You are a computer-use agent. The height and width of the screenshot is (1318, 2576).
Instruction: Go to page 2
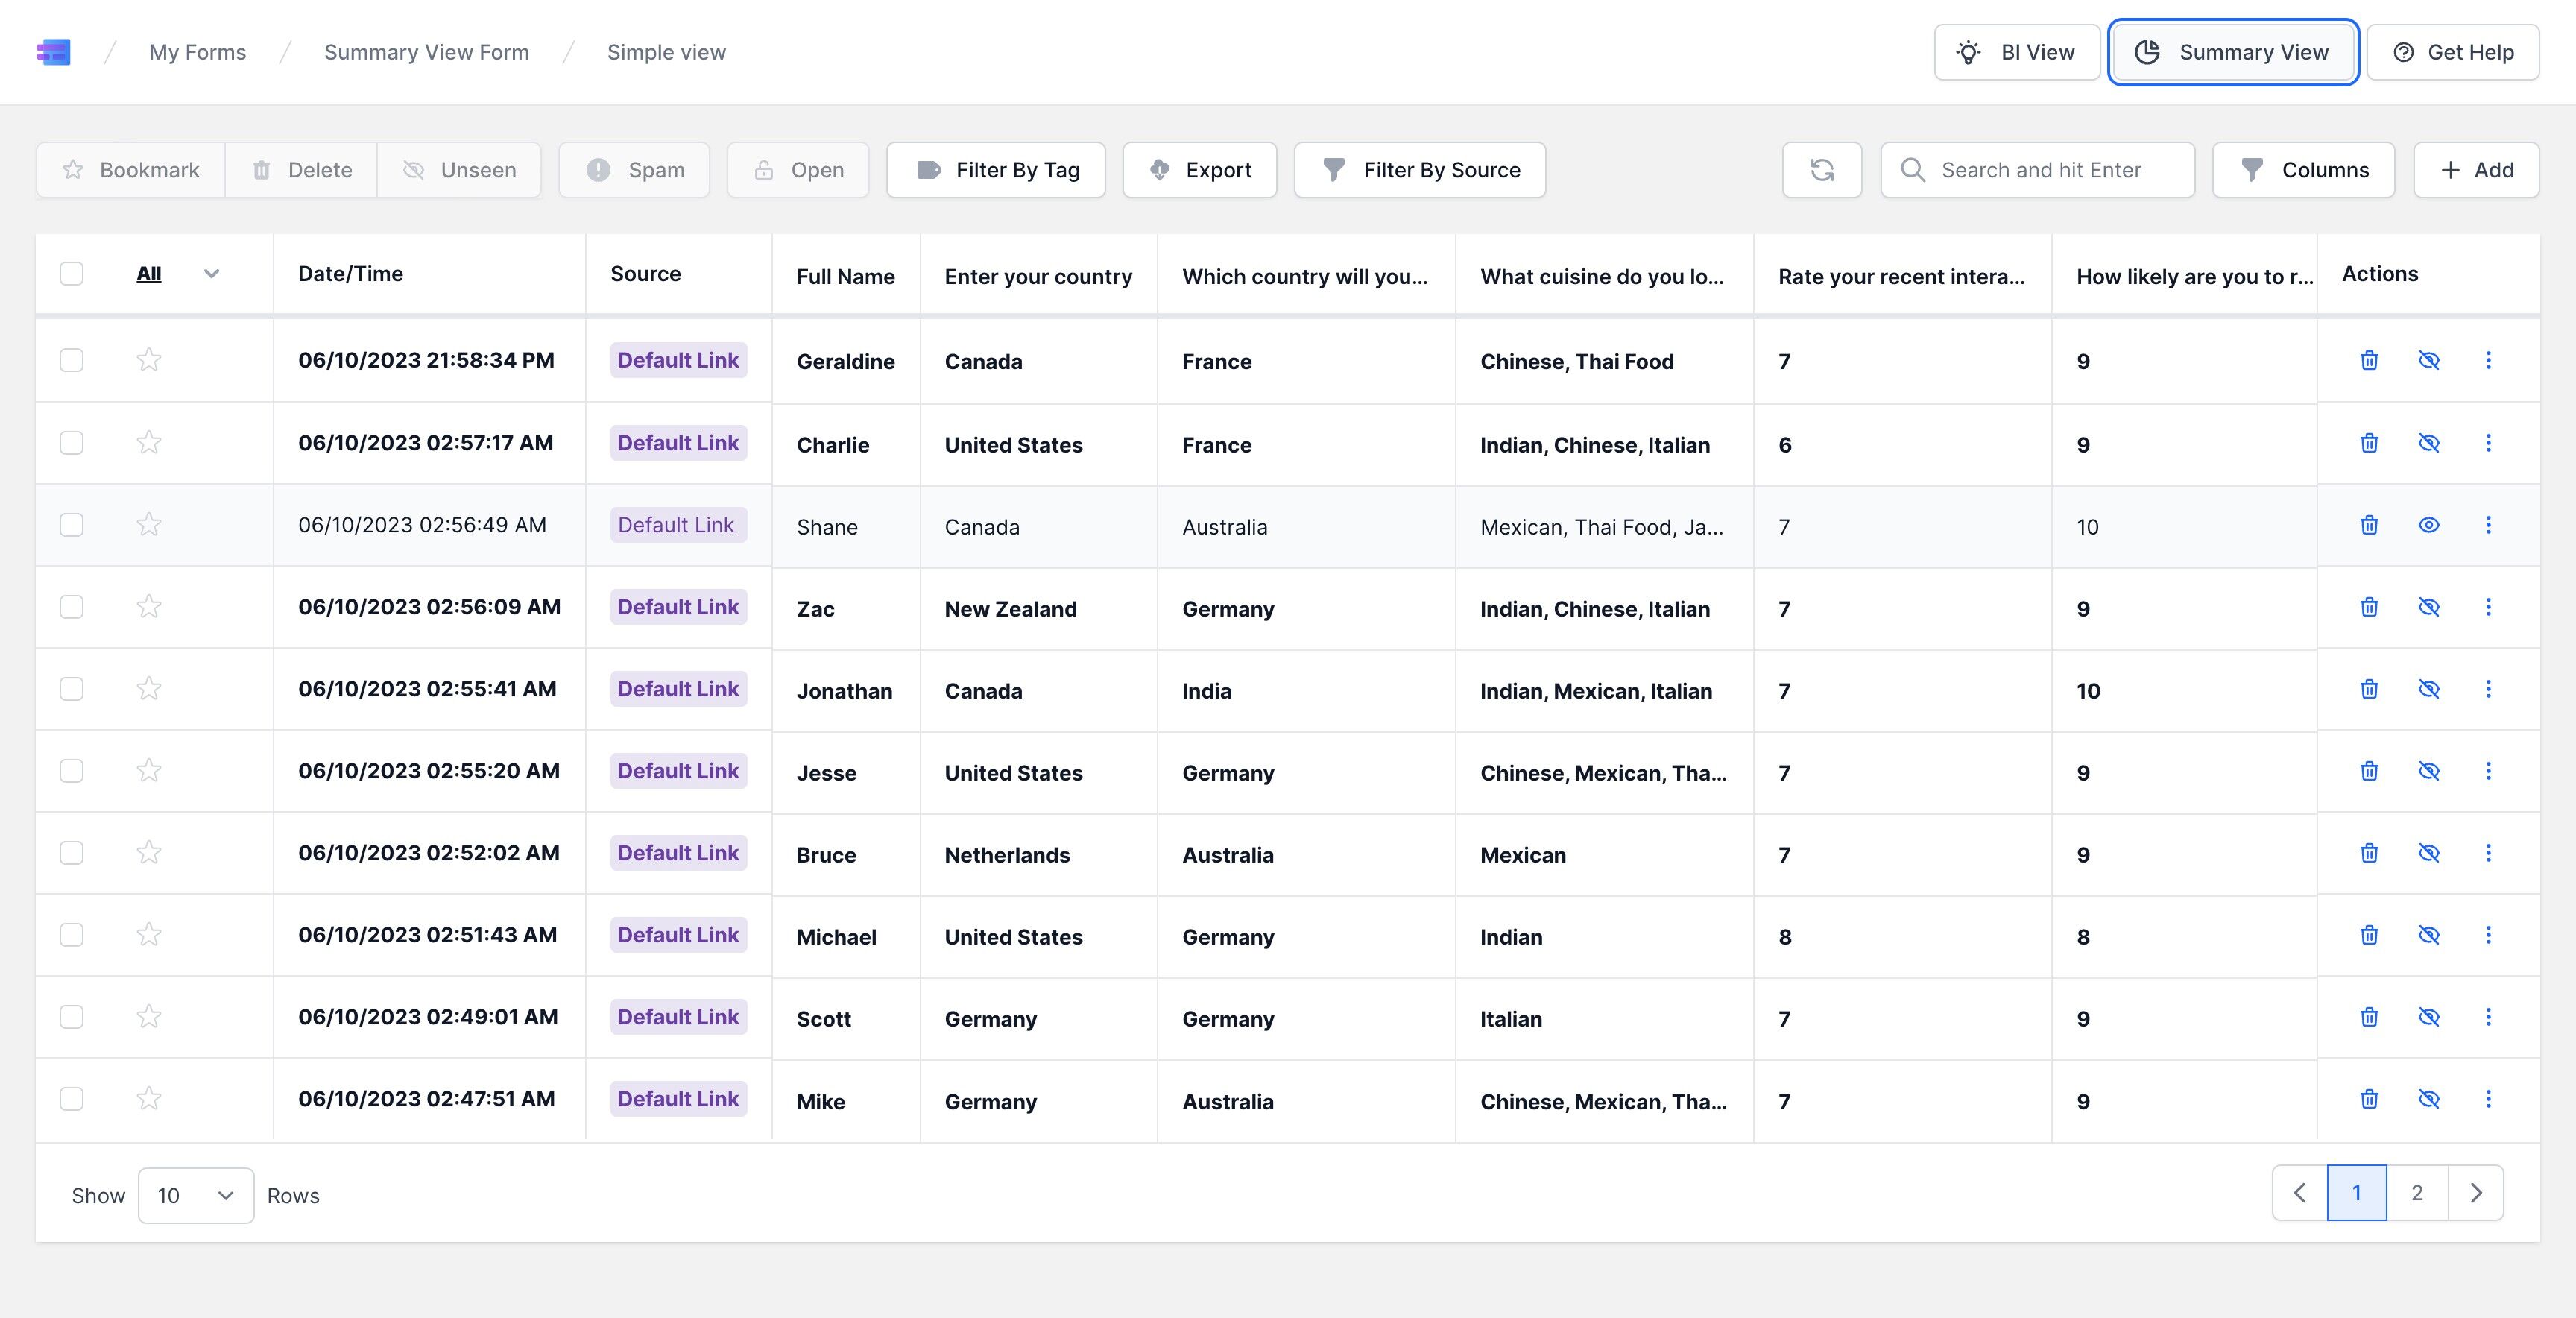2417,1193
